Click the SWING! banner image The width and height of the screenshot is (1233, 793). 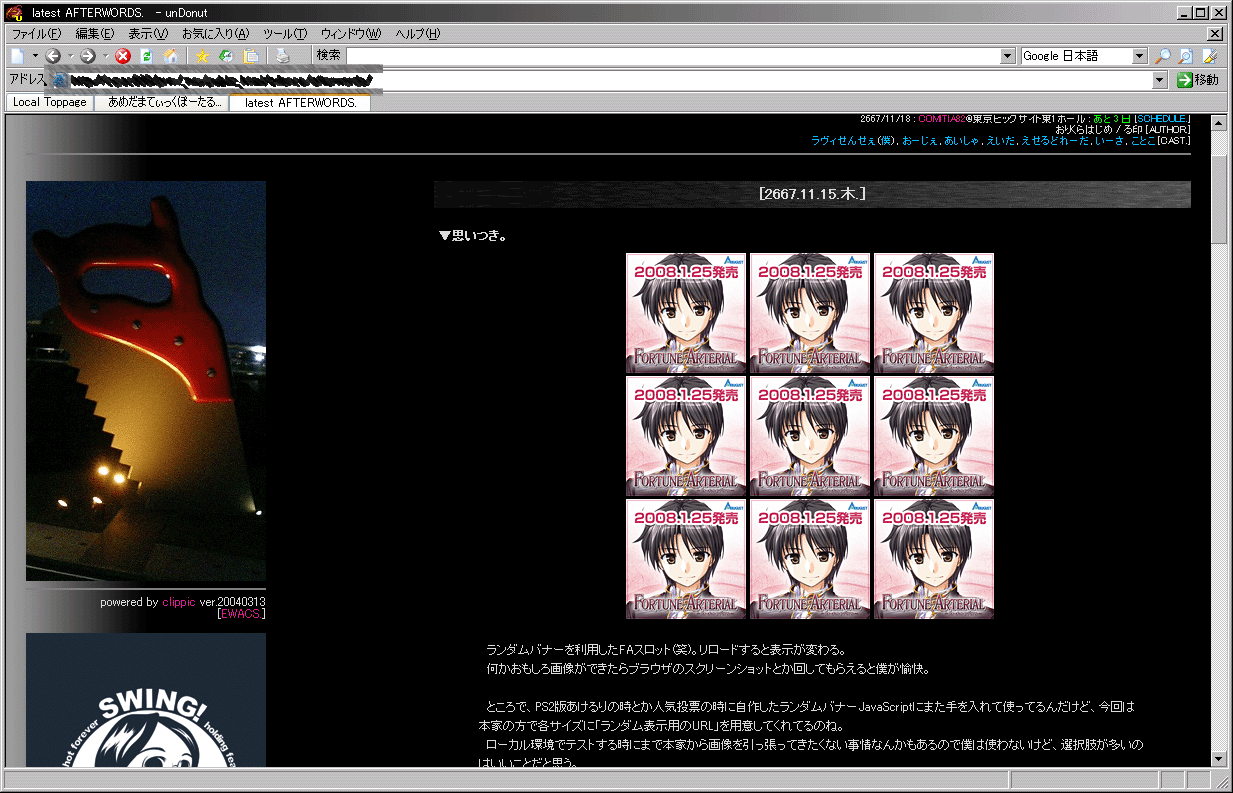click(146, 700)
